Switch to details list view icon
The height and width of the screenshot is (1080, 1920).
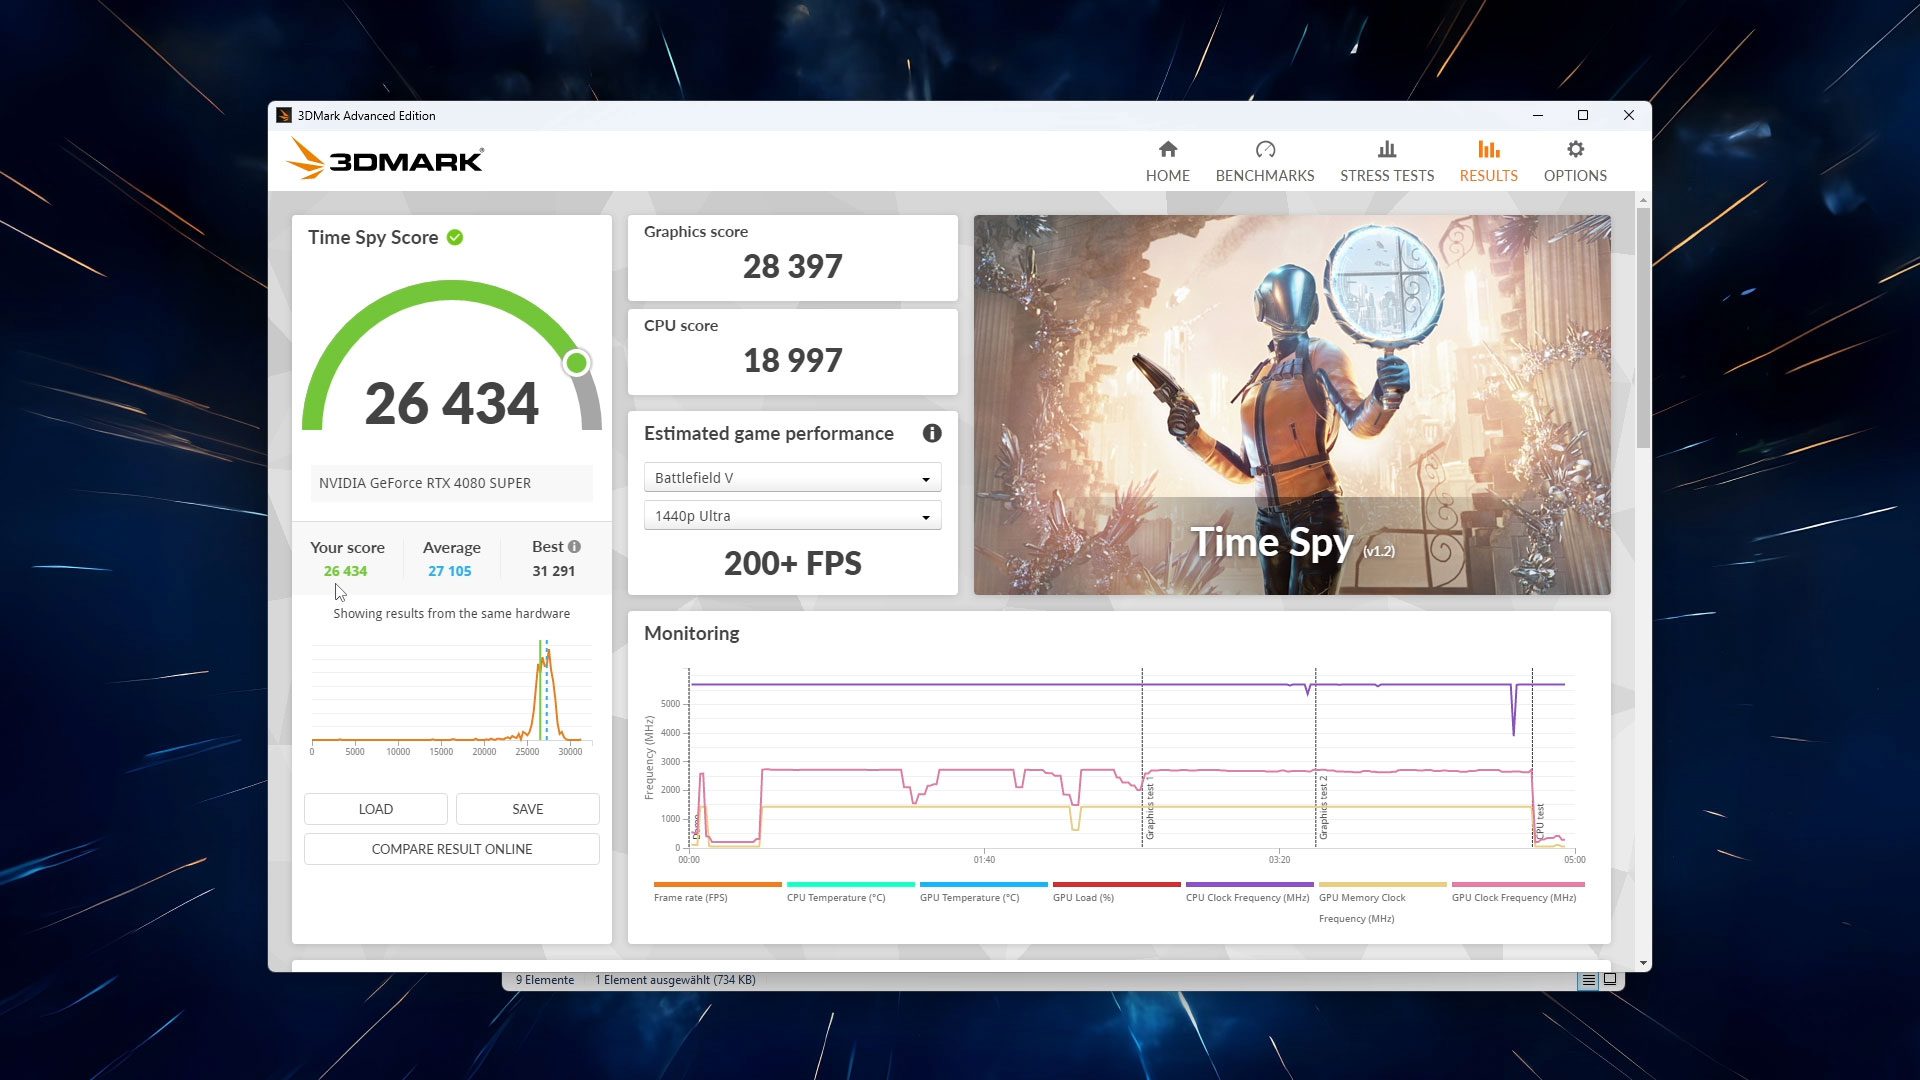(x=1588, y=980)
